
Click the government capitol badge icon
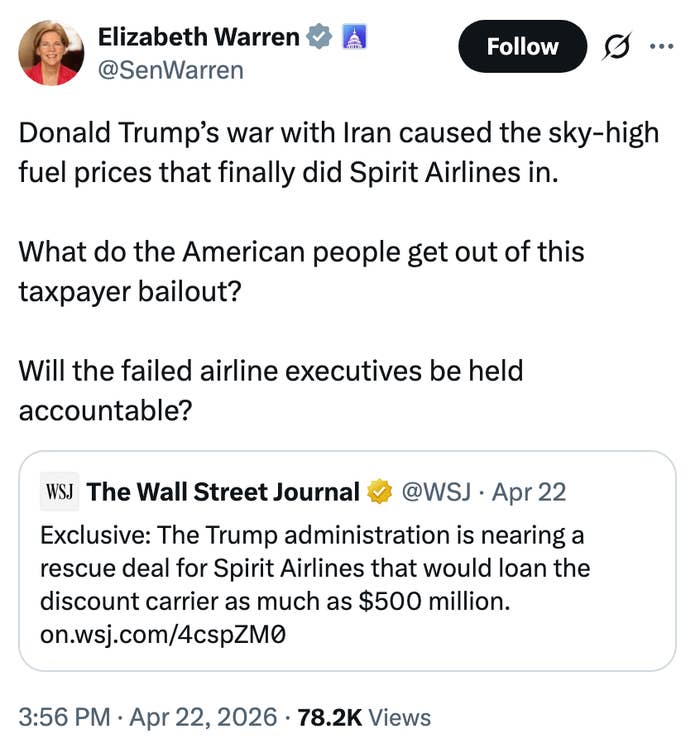point(356,38)
